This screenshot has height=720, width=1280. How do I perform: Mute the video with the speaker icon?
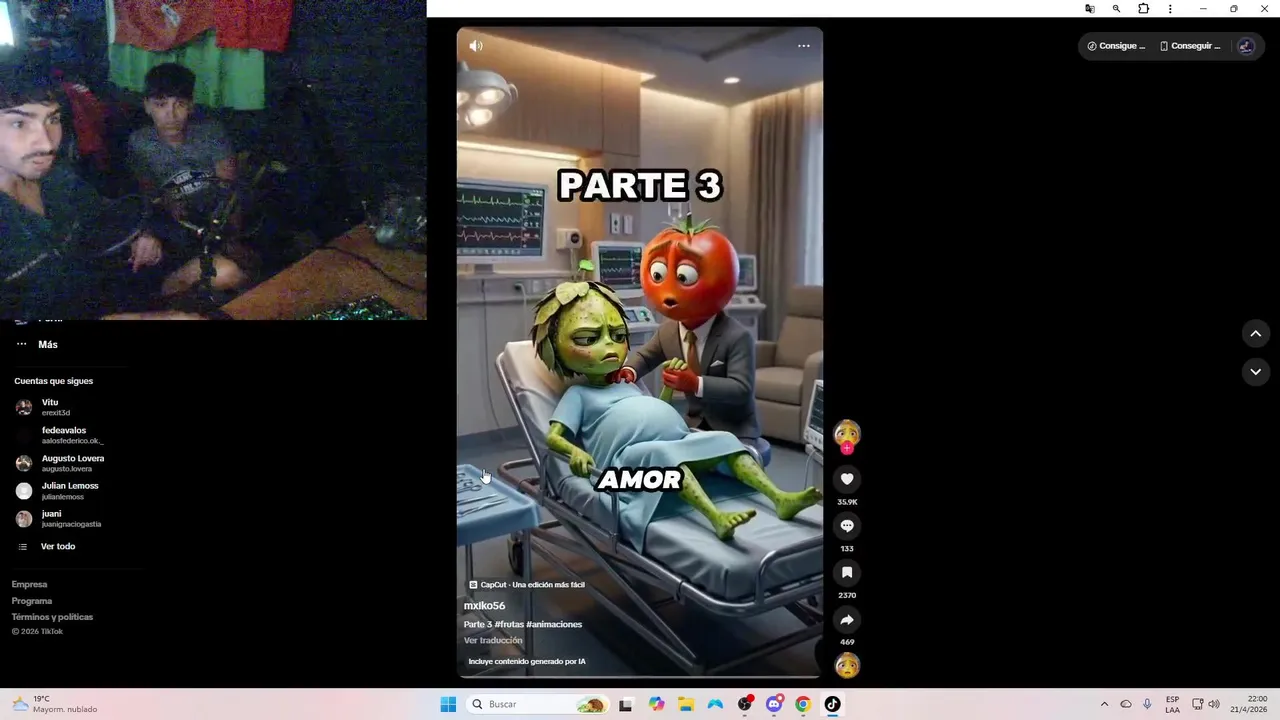click(x=476, y=46)
